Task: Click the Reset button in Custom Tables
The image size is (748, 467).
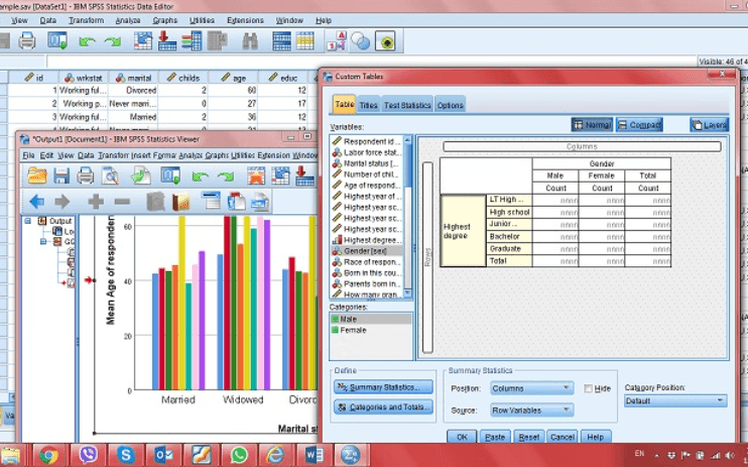Action: click(x=529, y=437)
